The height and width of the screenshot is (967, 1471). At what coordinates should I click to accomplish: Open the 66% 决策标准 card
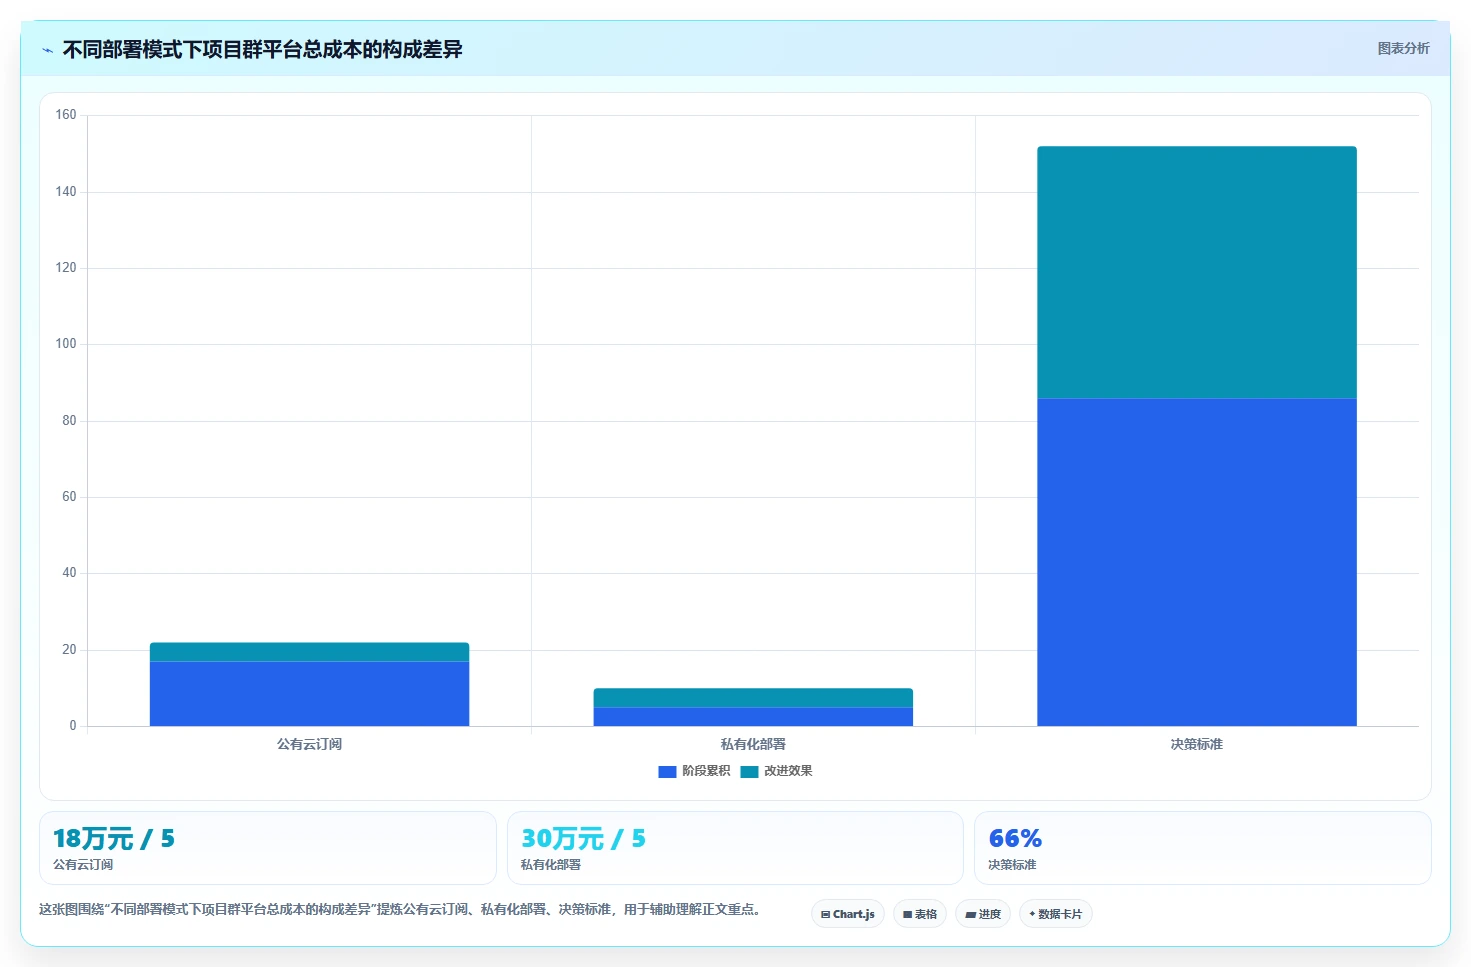click(x=1203, y=848)
